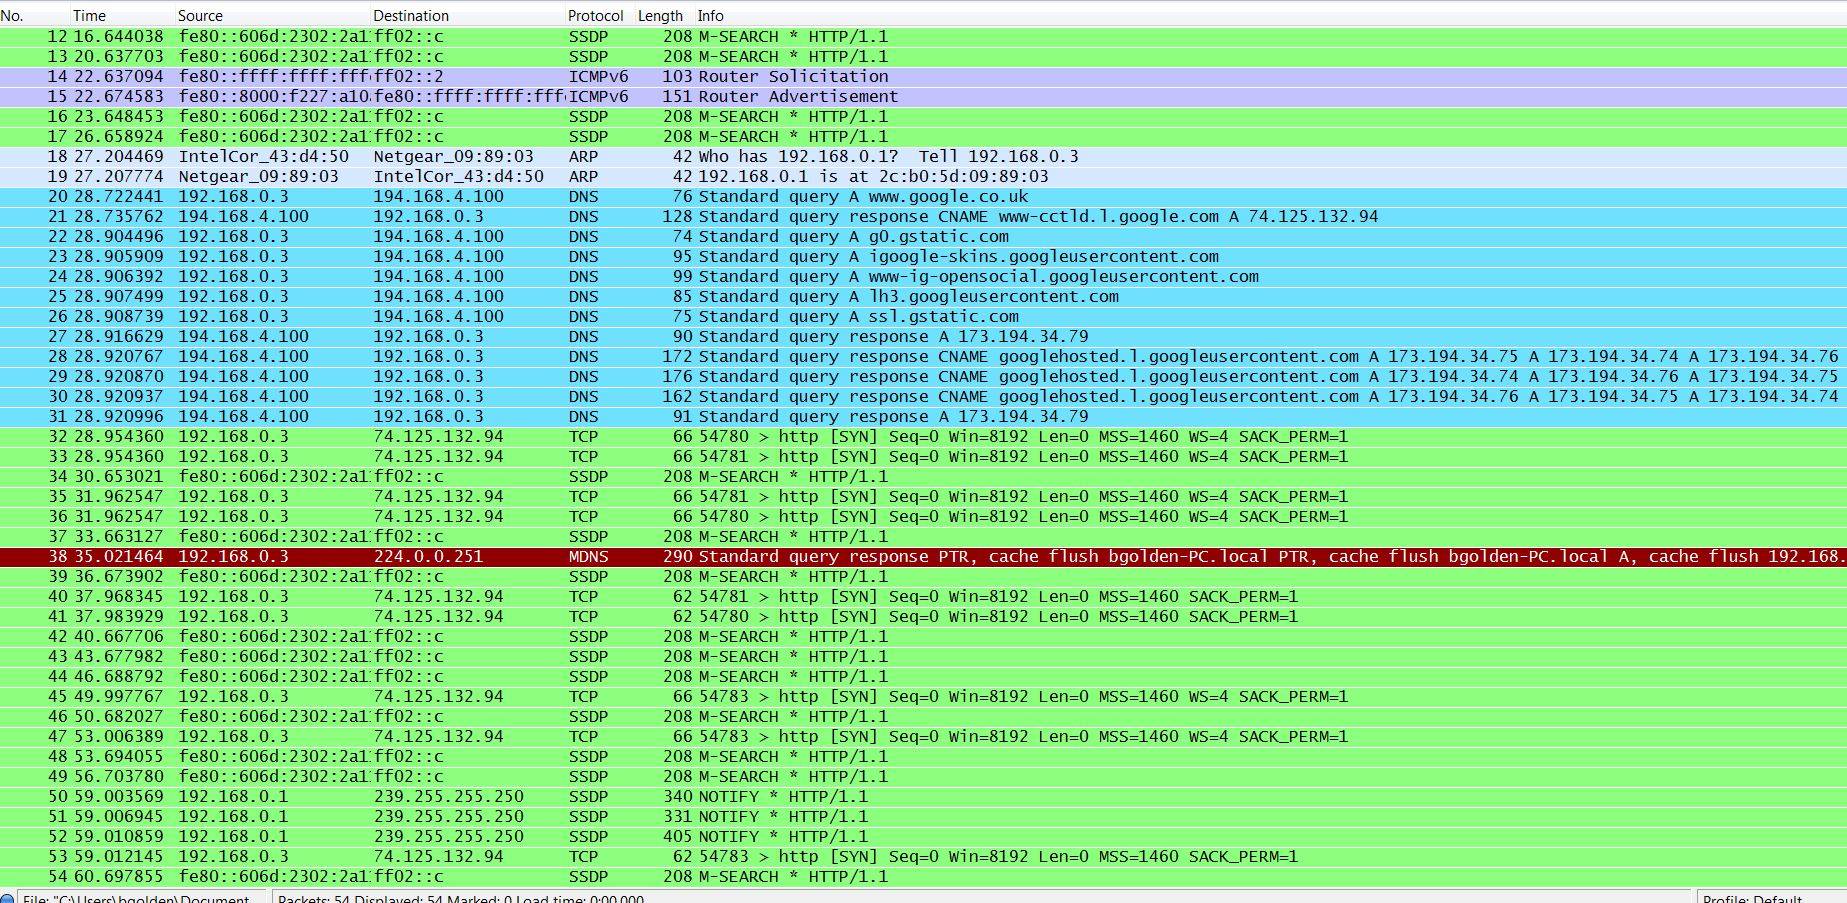Click the expert info icon in status bar
Screen dimensions: 1847x903
[6, 897]
